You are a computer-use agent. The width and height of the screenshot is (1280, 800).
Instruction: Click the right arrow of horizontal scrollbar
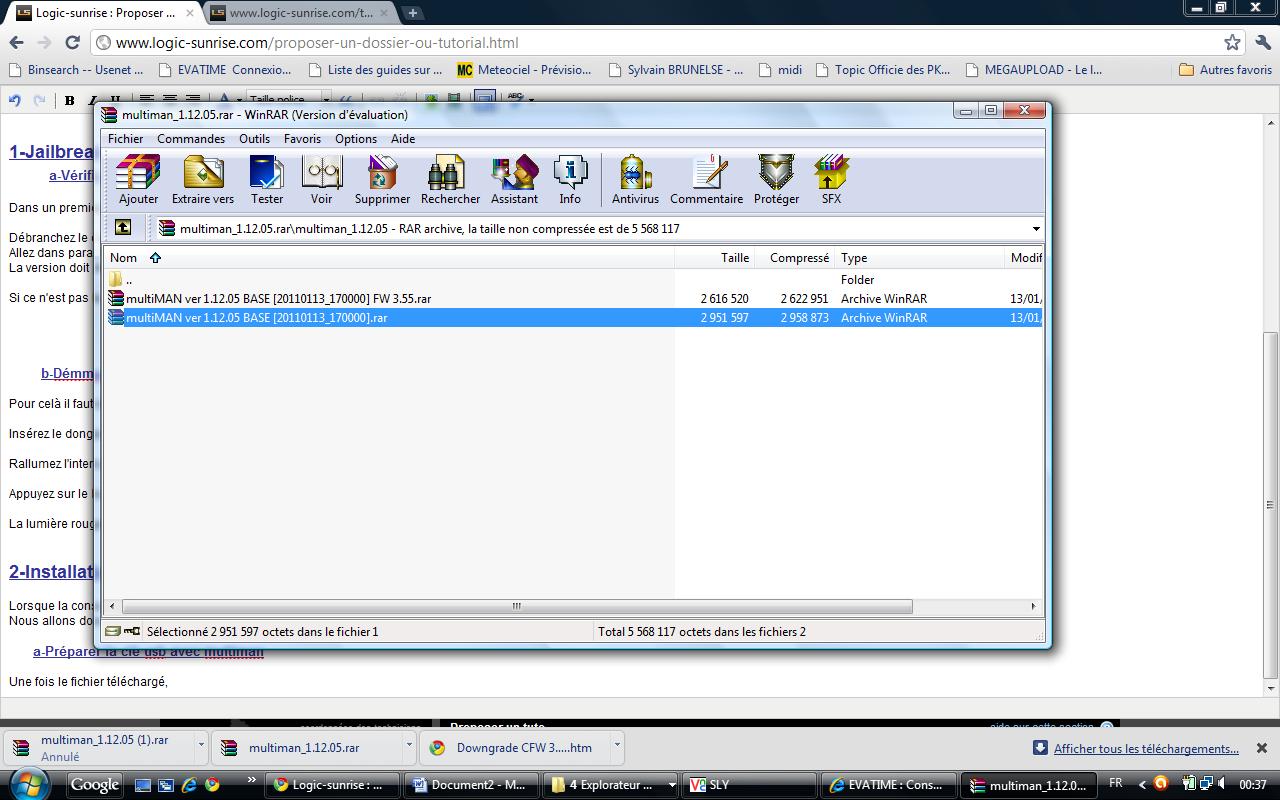click(x=1033, y=606)
